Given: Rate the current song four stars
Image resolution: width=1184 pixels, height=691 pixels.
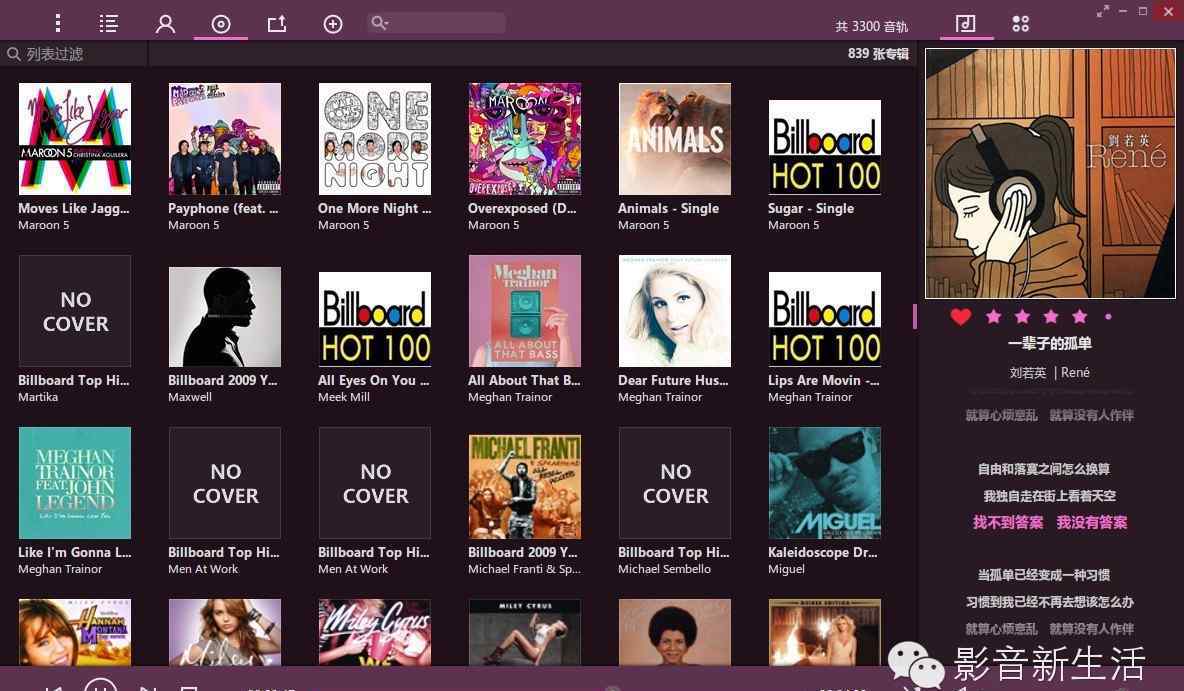Looking at the screenshot, I should click(1080, 316).
